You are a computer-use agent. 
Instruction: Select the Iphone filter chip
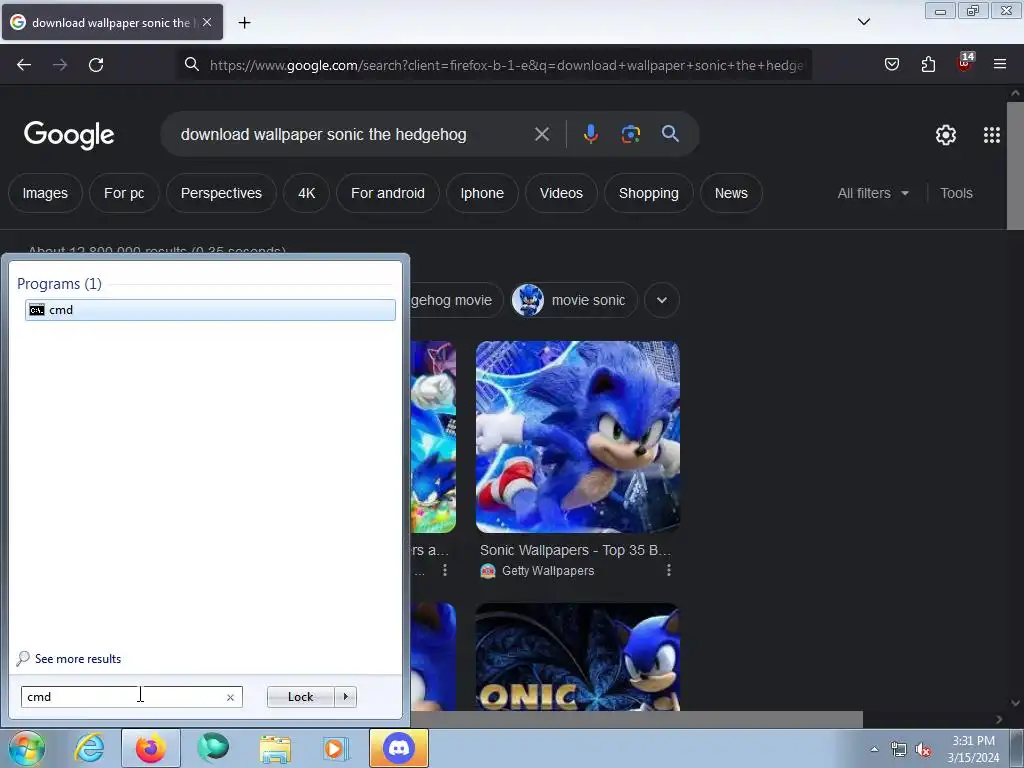(482, 193)
